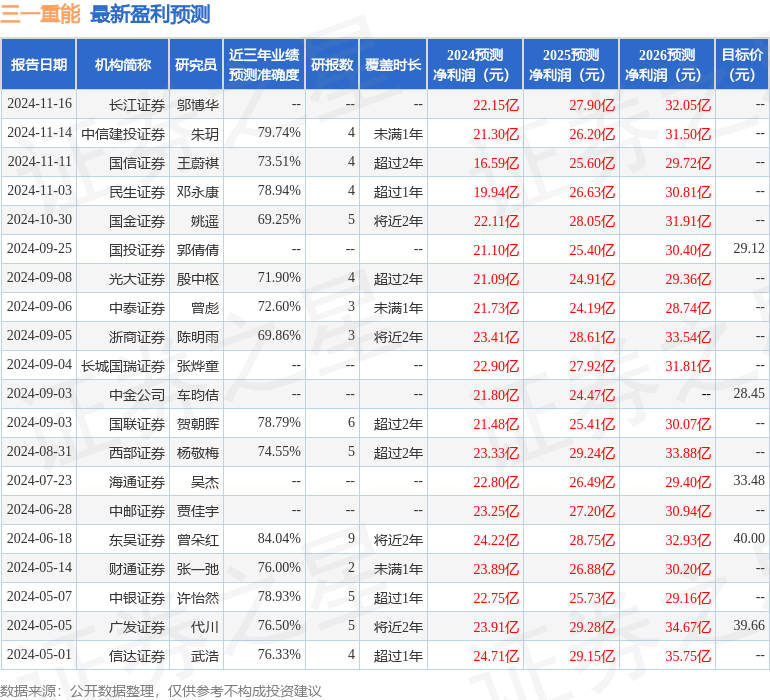Open 中信建投证券 institution entry
Viewport: 770px width, 700px height.
123,134
